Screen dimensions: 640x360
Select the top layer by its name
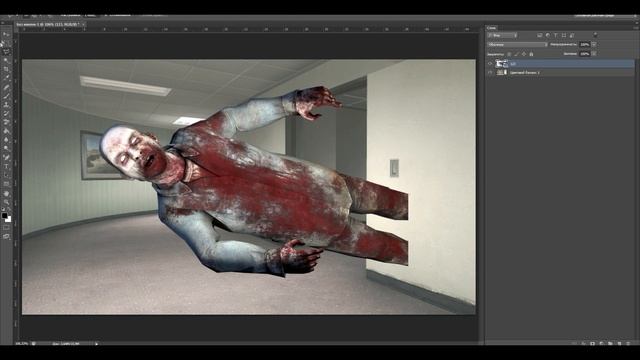tap(513, 64)
